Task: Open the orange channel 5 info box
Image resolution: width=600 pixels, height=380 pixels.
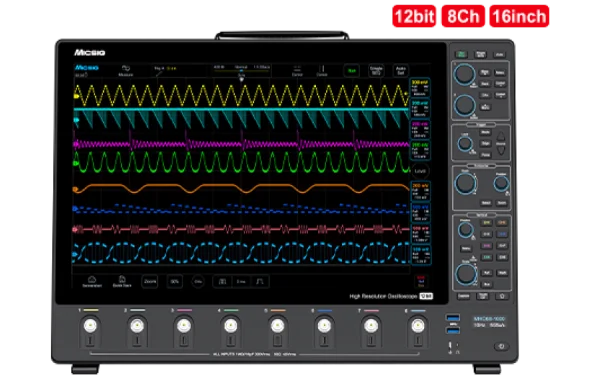Action: click(x=420, y=191)
